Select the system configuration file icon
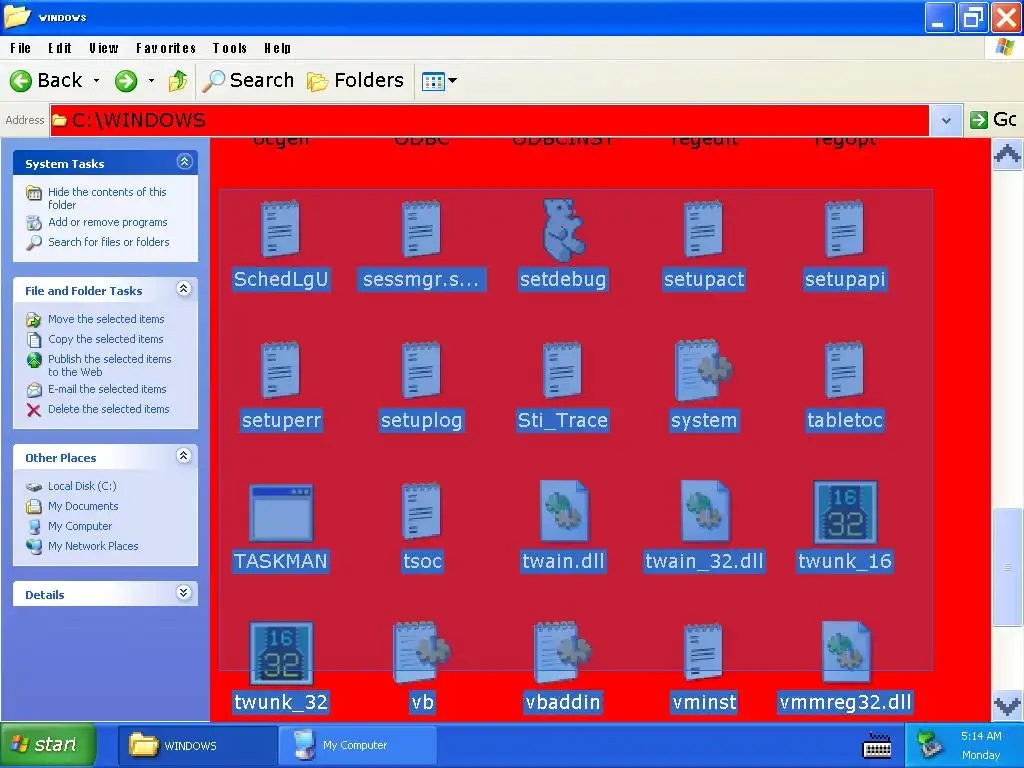 point(703,370)
